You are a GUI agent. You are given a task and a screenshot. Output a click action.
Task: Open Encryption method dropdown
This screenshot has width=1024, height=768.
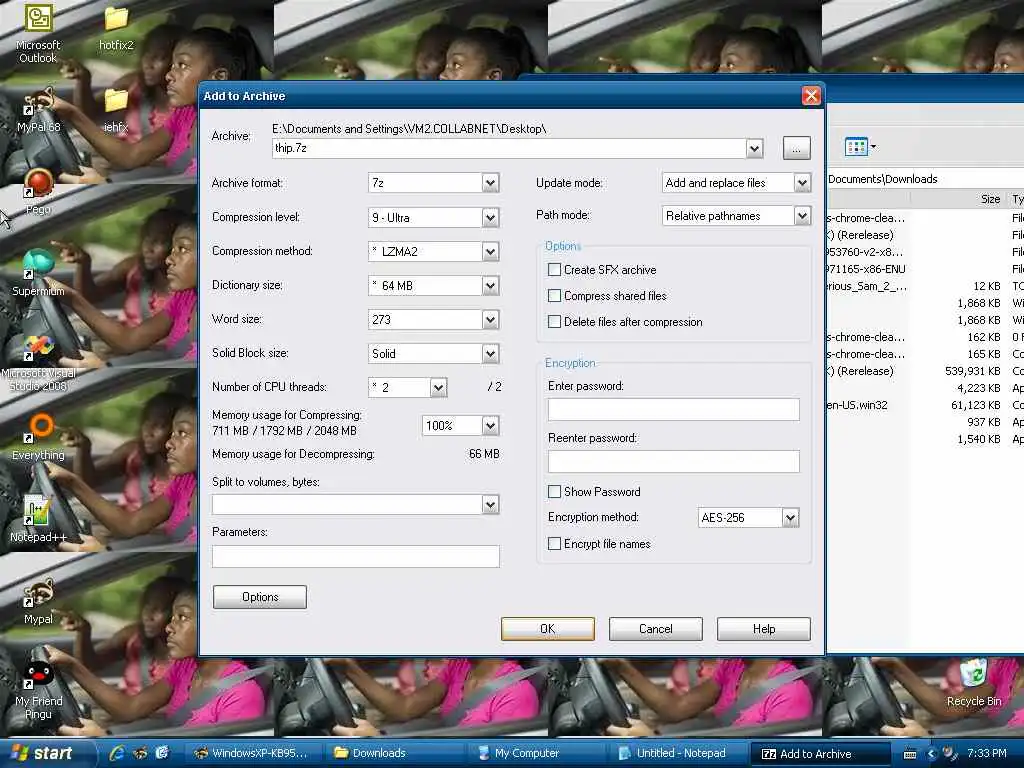pos(790,518)
